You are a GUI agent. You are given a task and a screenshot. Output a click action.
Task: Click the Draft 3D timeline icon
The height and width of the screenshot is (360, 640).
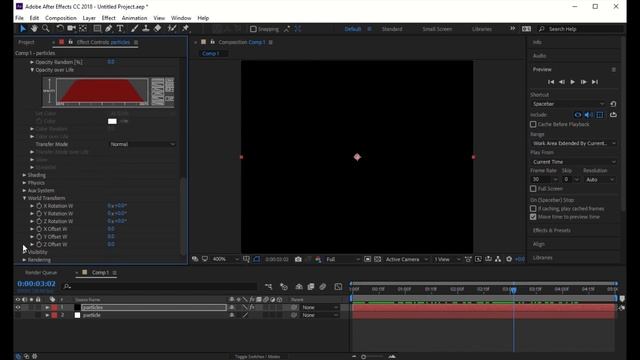click(x=284, y=287)
